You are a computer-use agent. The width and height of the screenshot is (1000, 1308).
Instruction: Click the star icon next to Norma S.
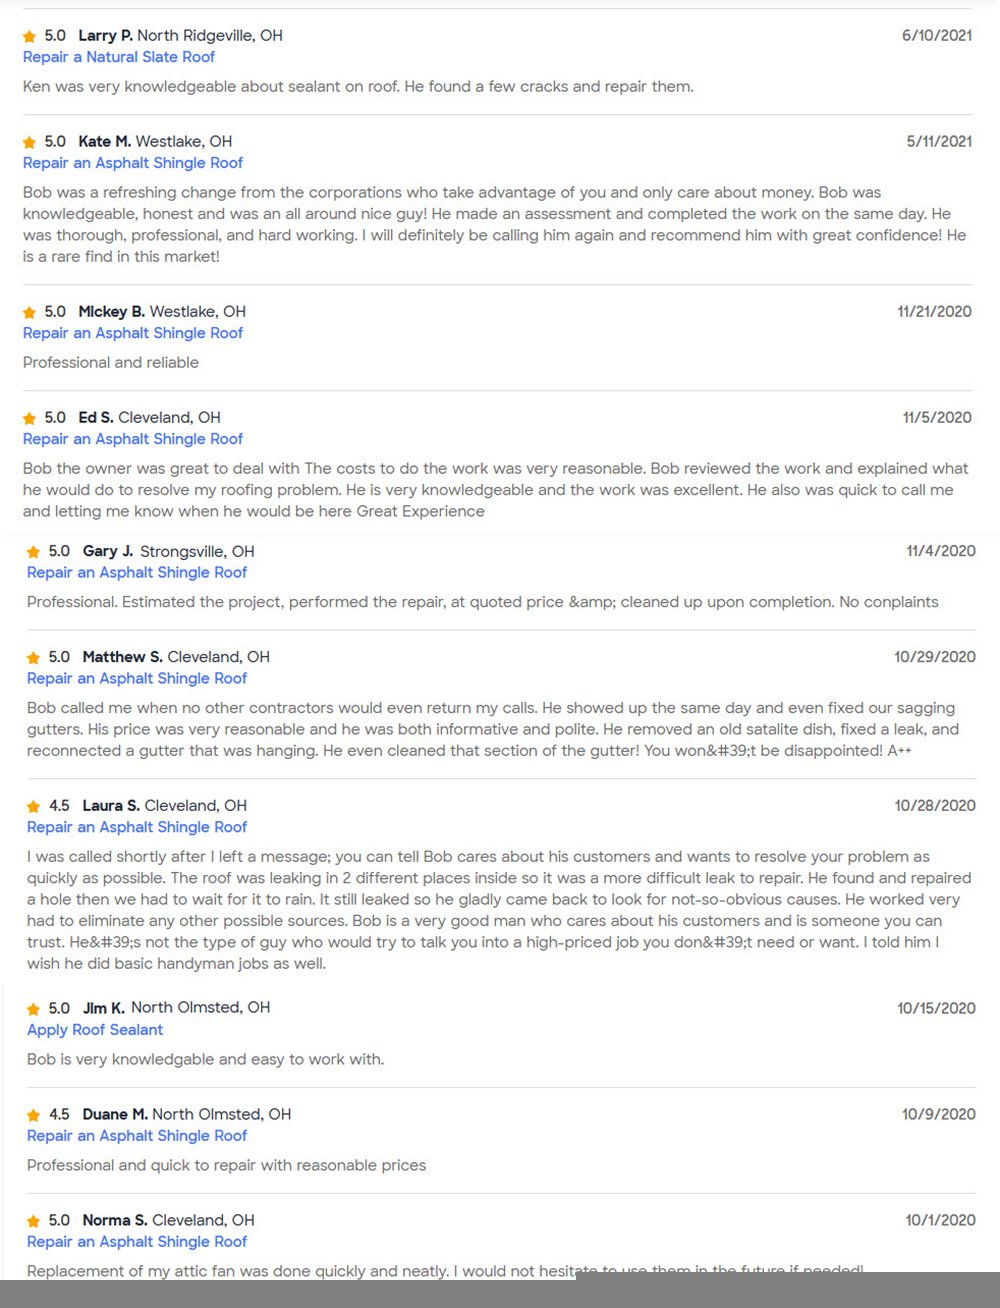pyautogui.click(x=34, y=1221)
